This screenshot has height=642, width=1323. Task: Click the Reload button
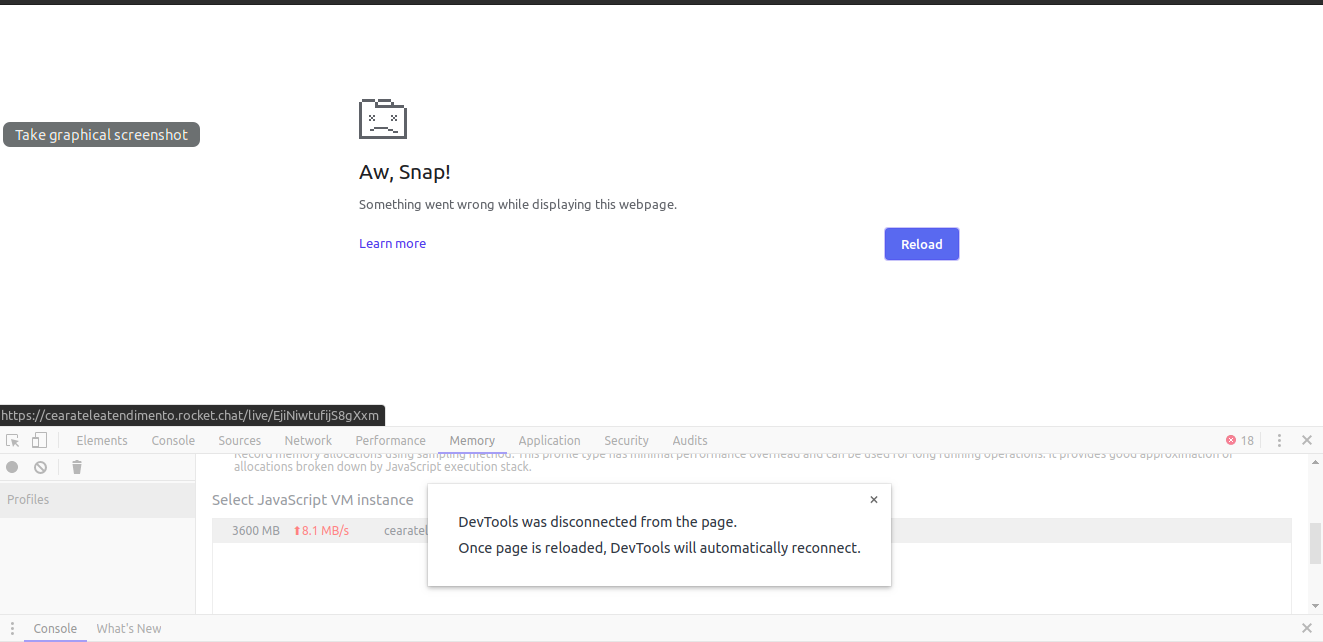[921, 244]
